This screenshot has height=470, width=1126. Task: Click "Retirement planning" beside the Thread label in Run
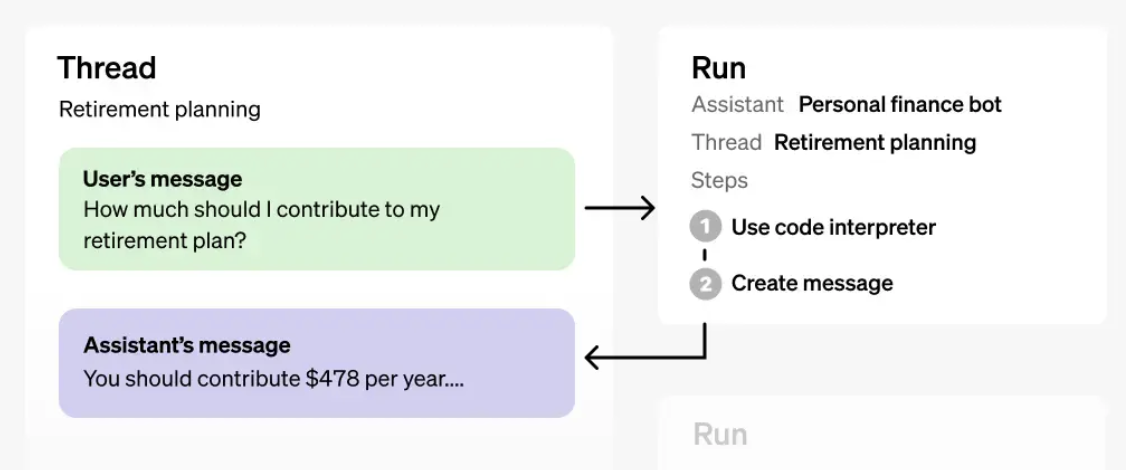coord(875,143)
